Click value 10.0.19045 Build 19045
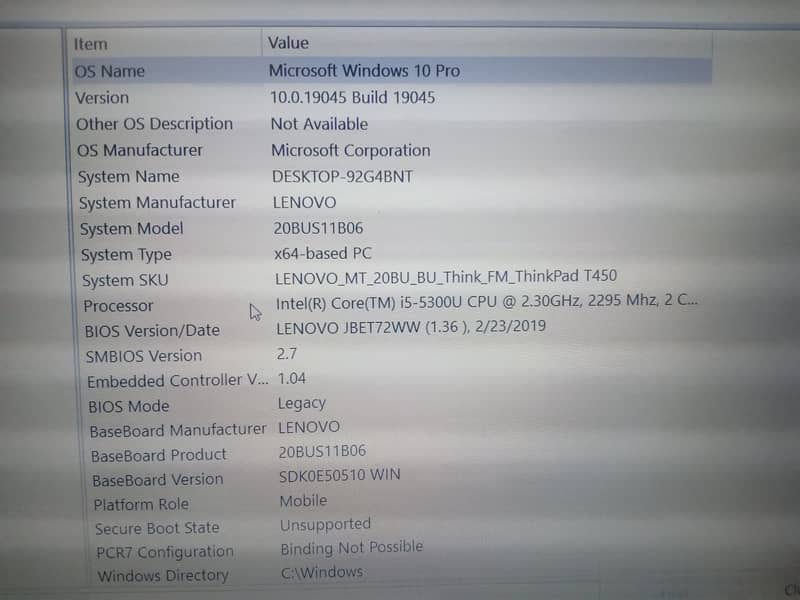The height and width of the screenshot is (600, 800). (352, 97)
